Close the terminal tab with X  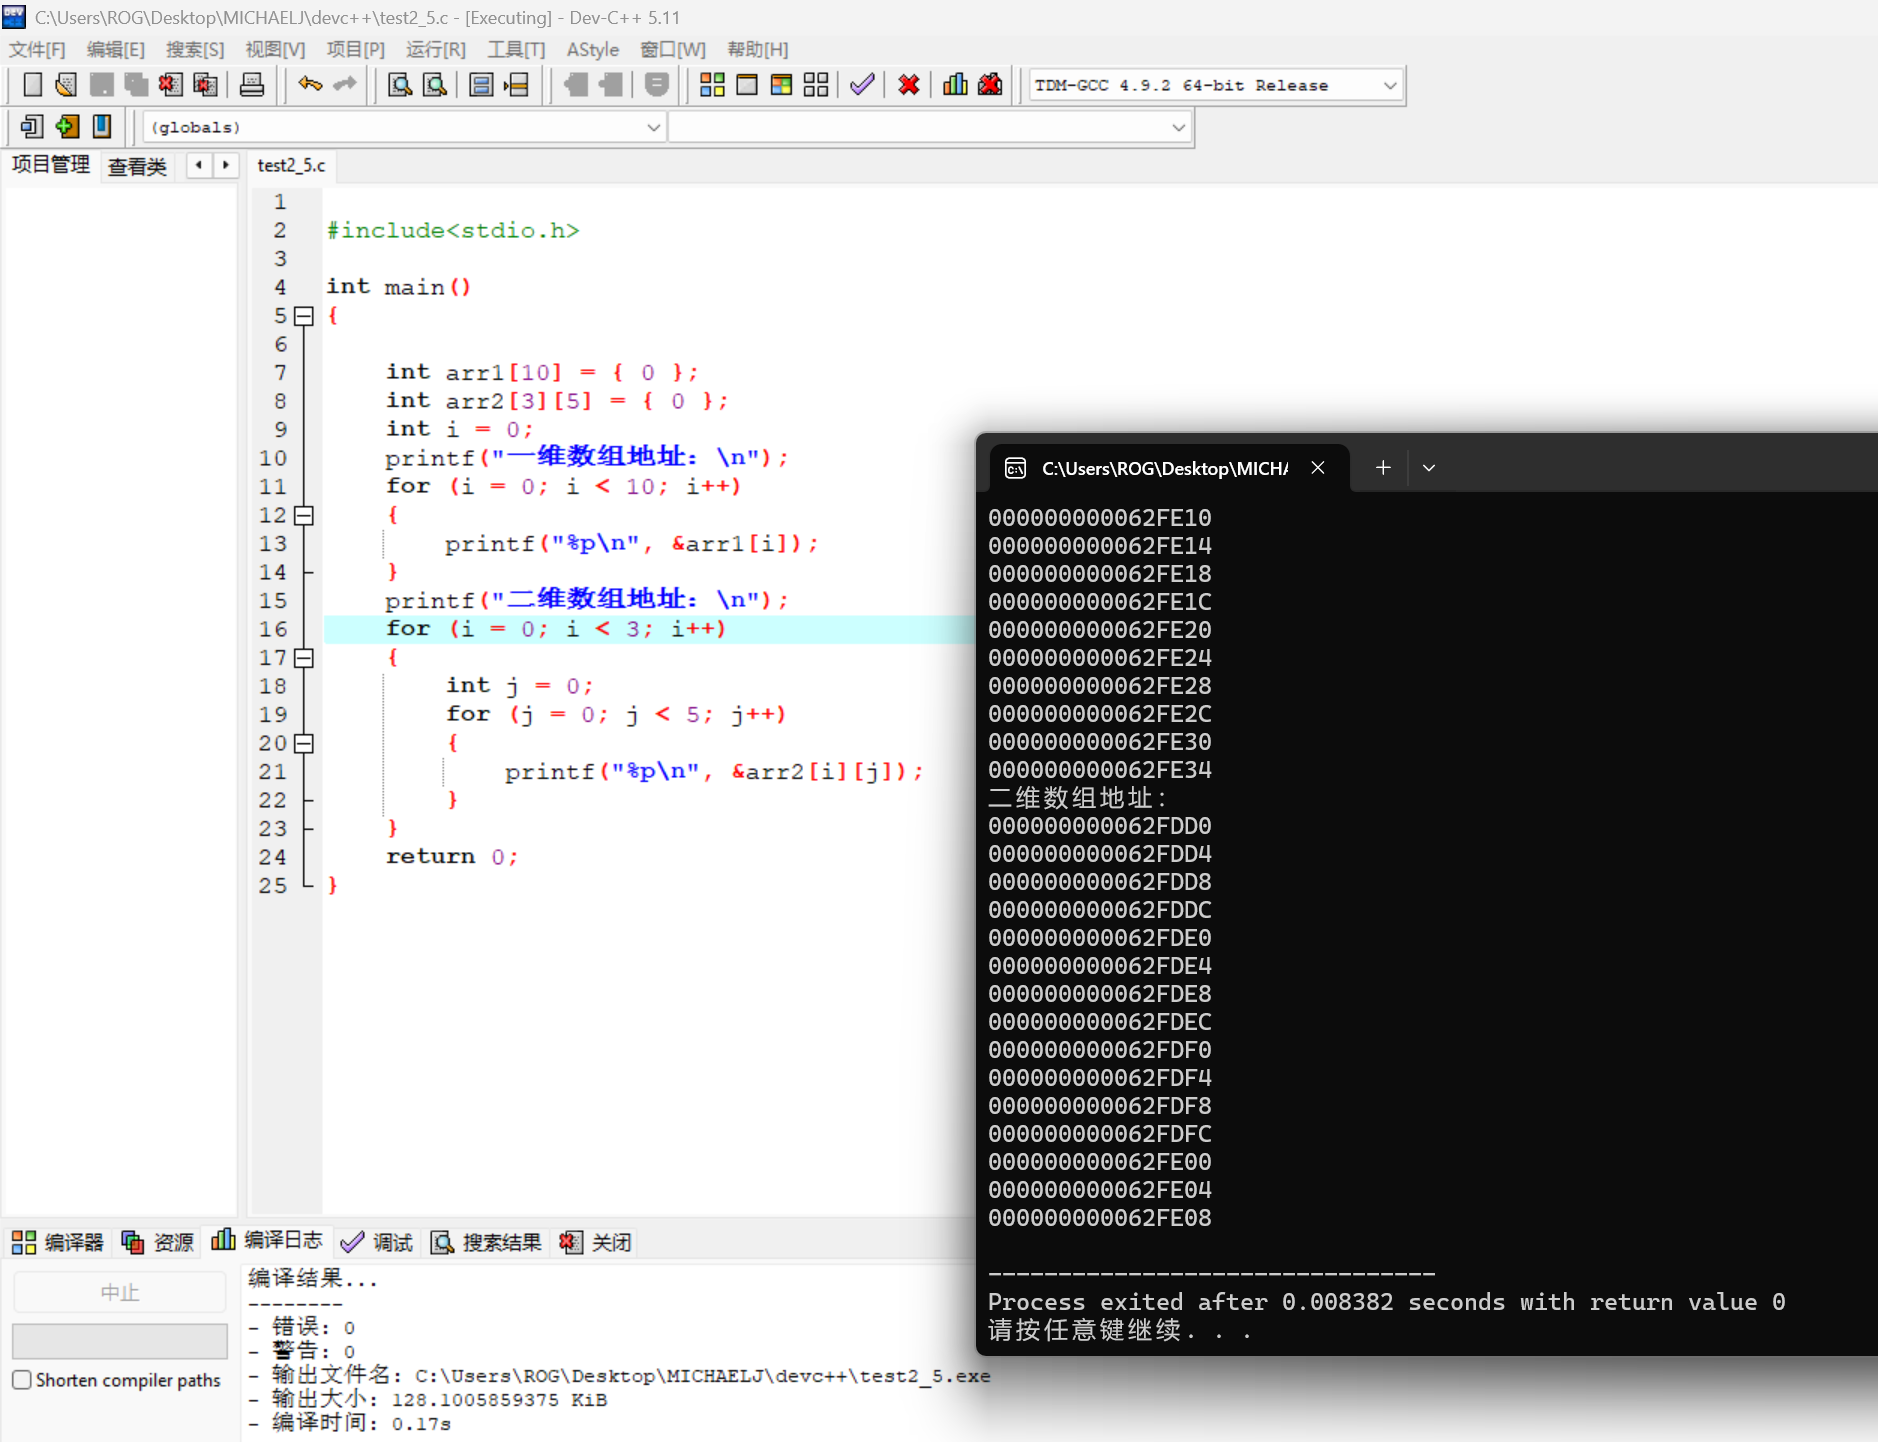point(1318,468)
